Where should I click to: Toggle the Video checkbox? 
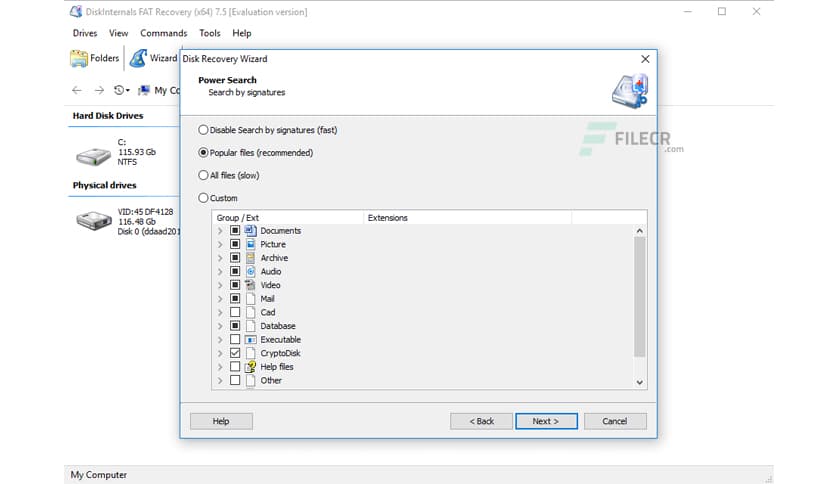(x=235, y=285)
